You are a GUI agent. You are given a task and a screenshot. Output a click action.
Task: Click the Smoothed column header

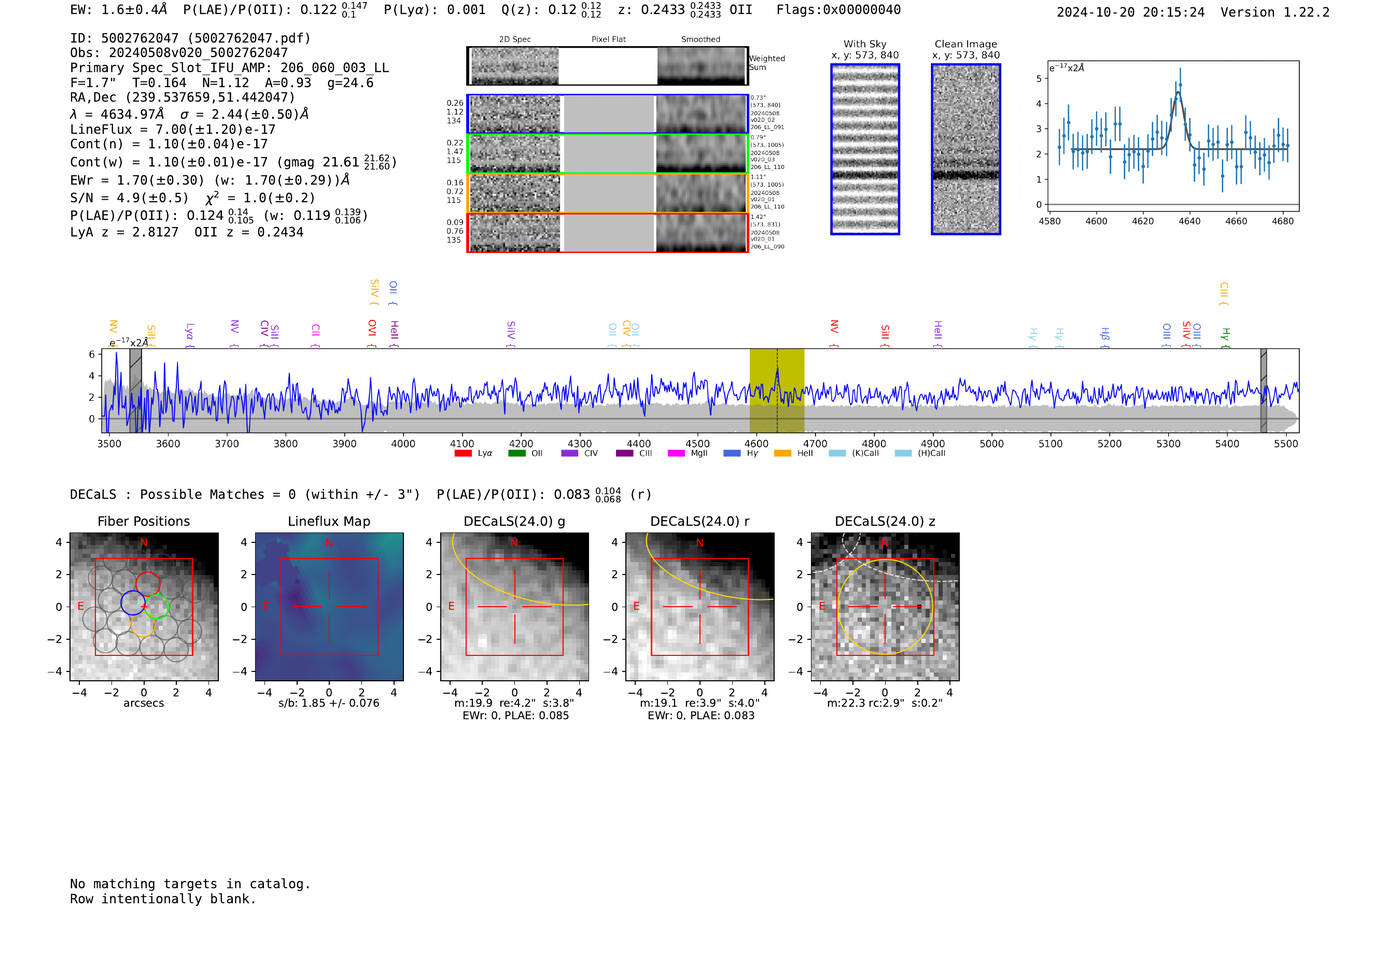701,40
